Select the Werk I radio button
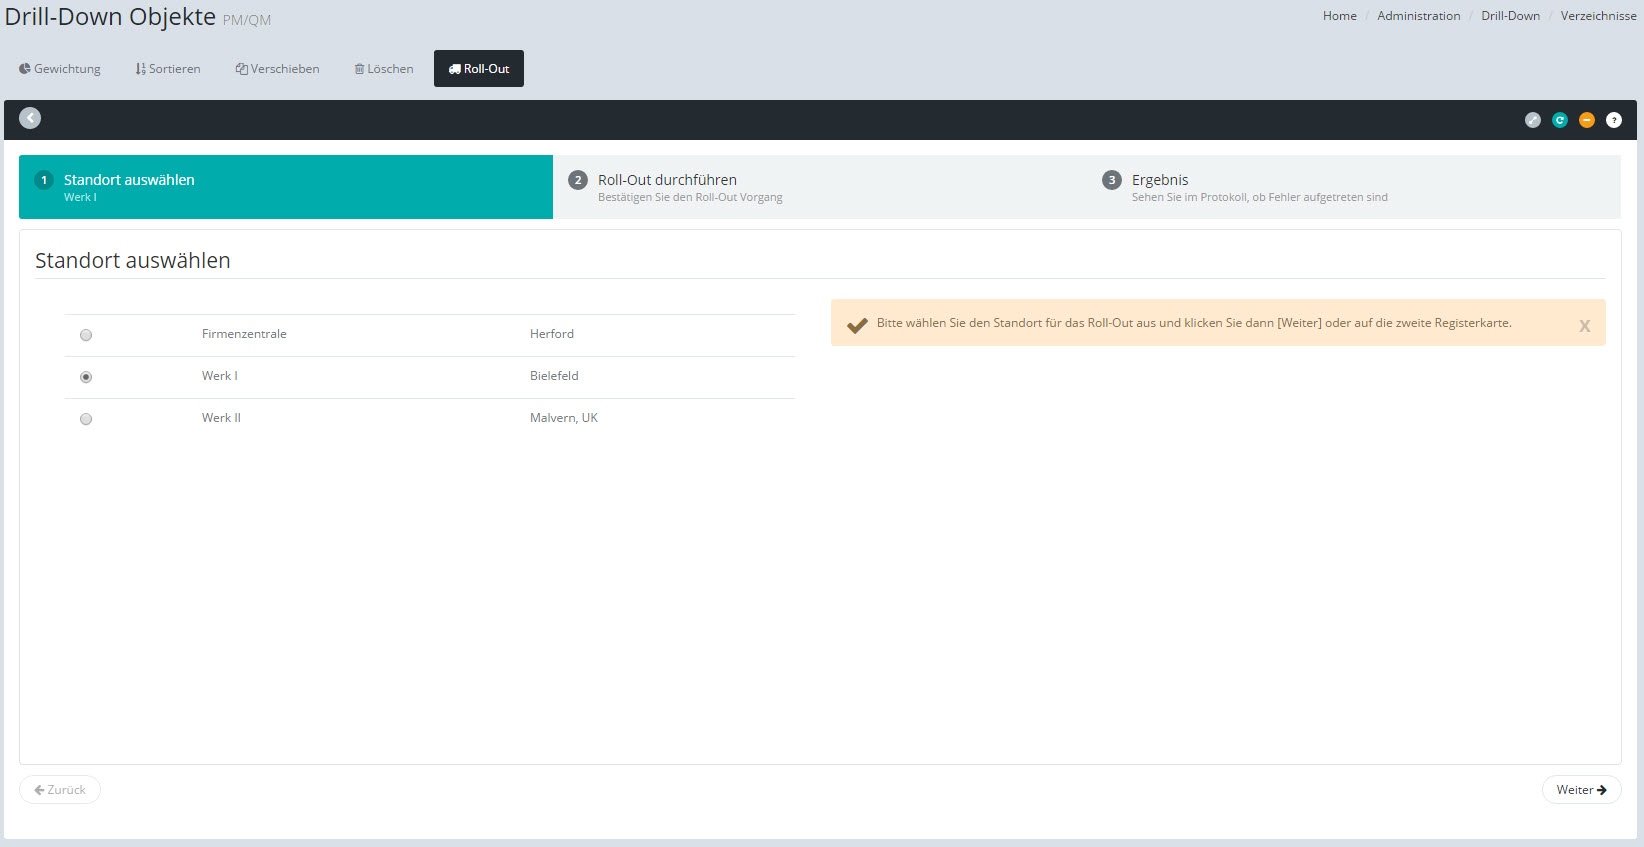This screenshot has width=1644, height=847. pos(86,377)
